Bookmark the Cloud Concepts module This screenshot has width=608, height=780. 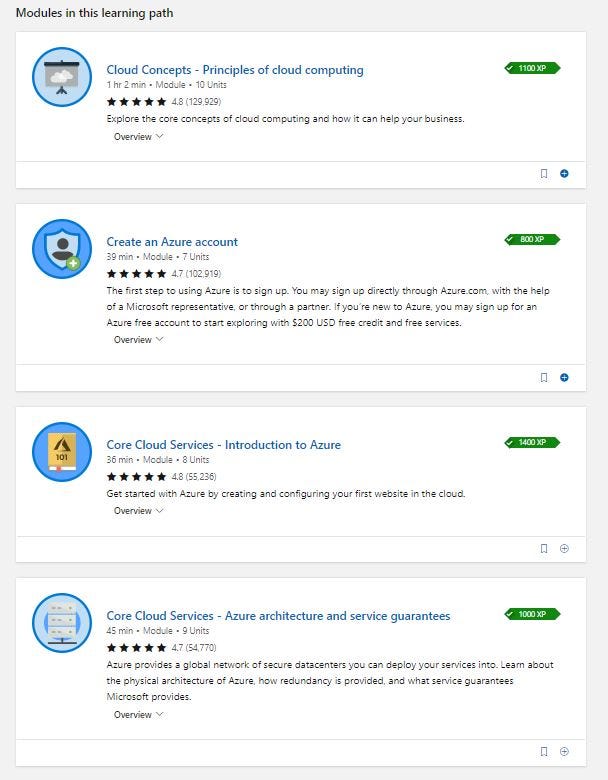click(544, 174)
